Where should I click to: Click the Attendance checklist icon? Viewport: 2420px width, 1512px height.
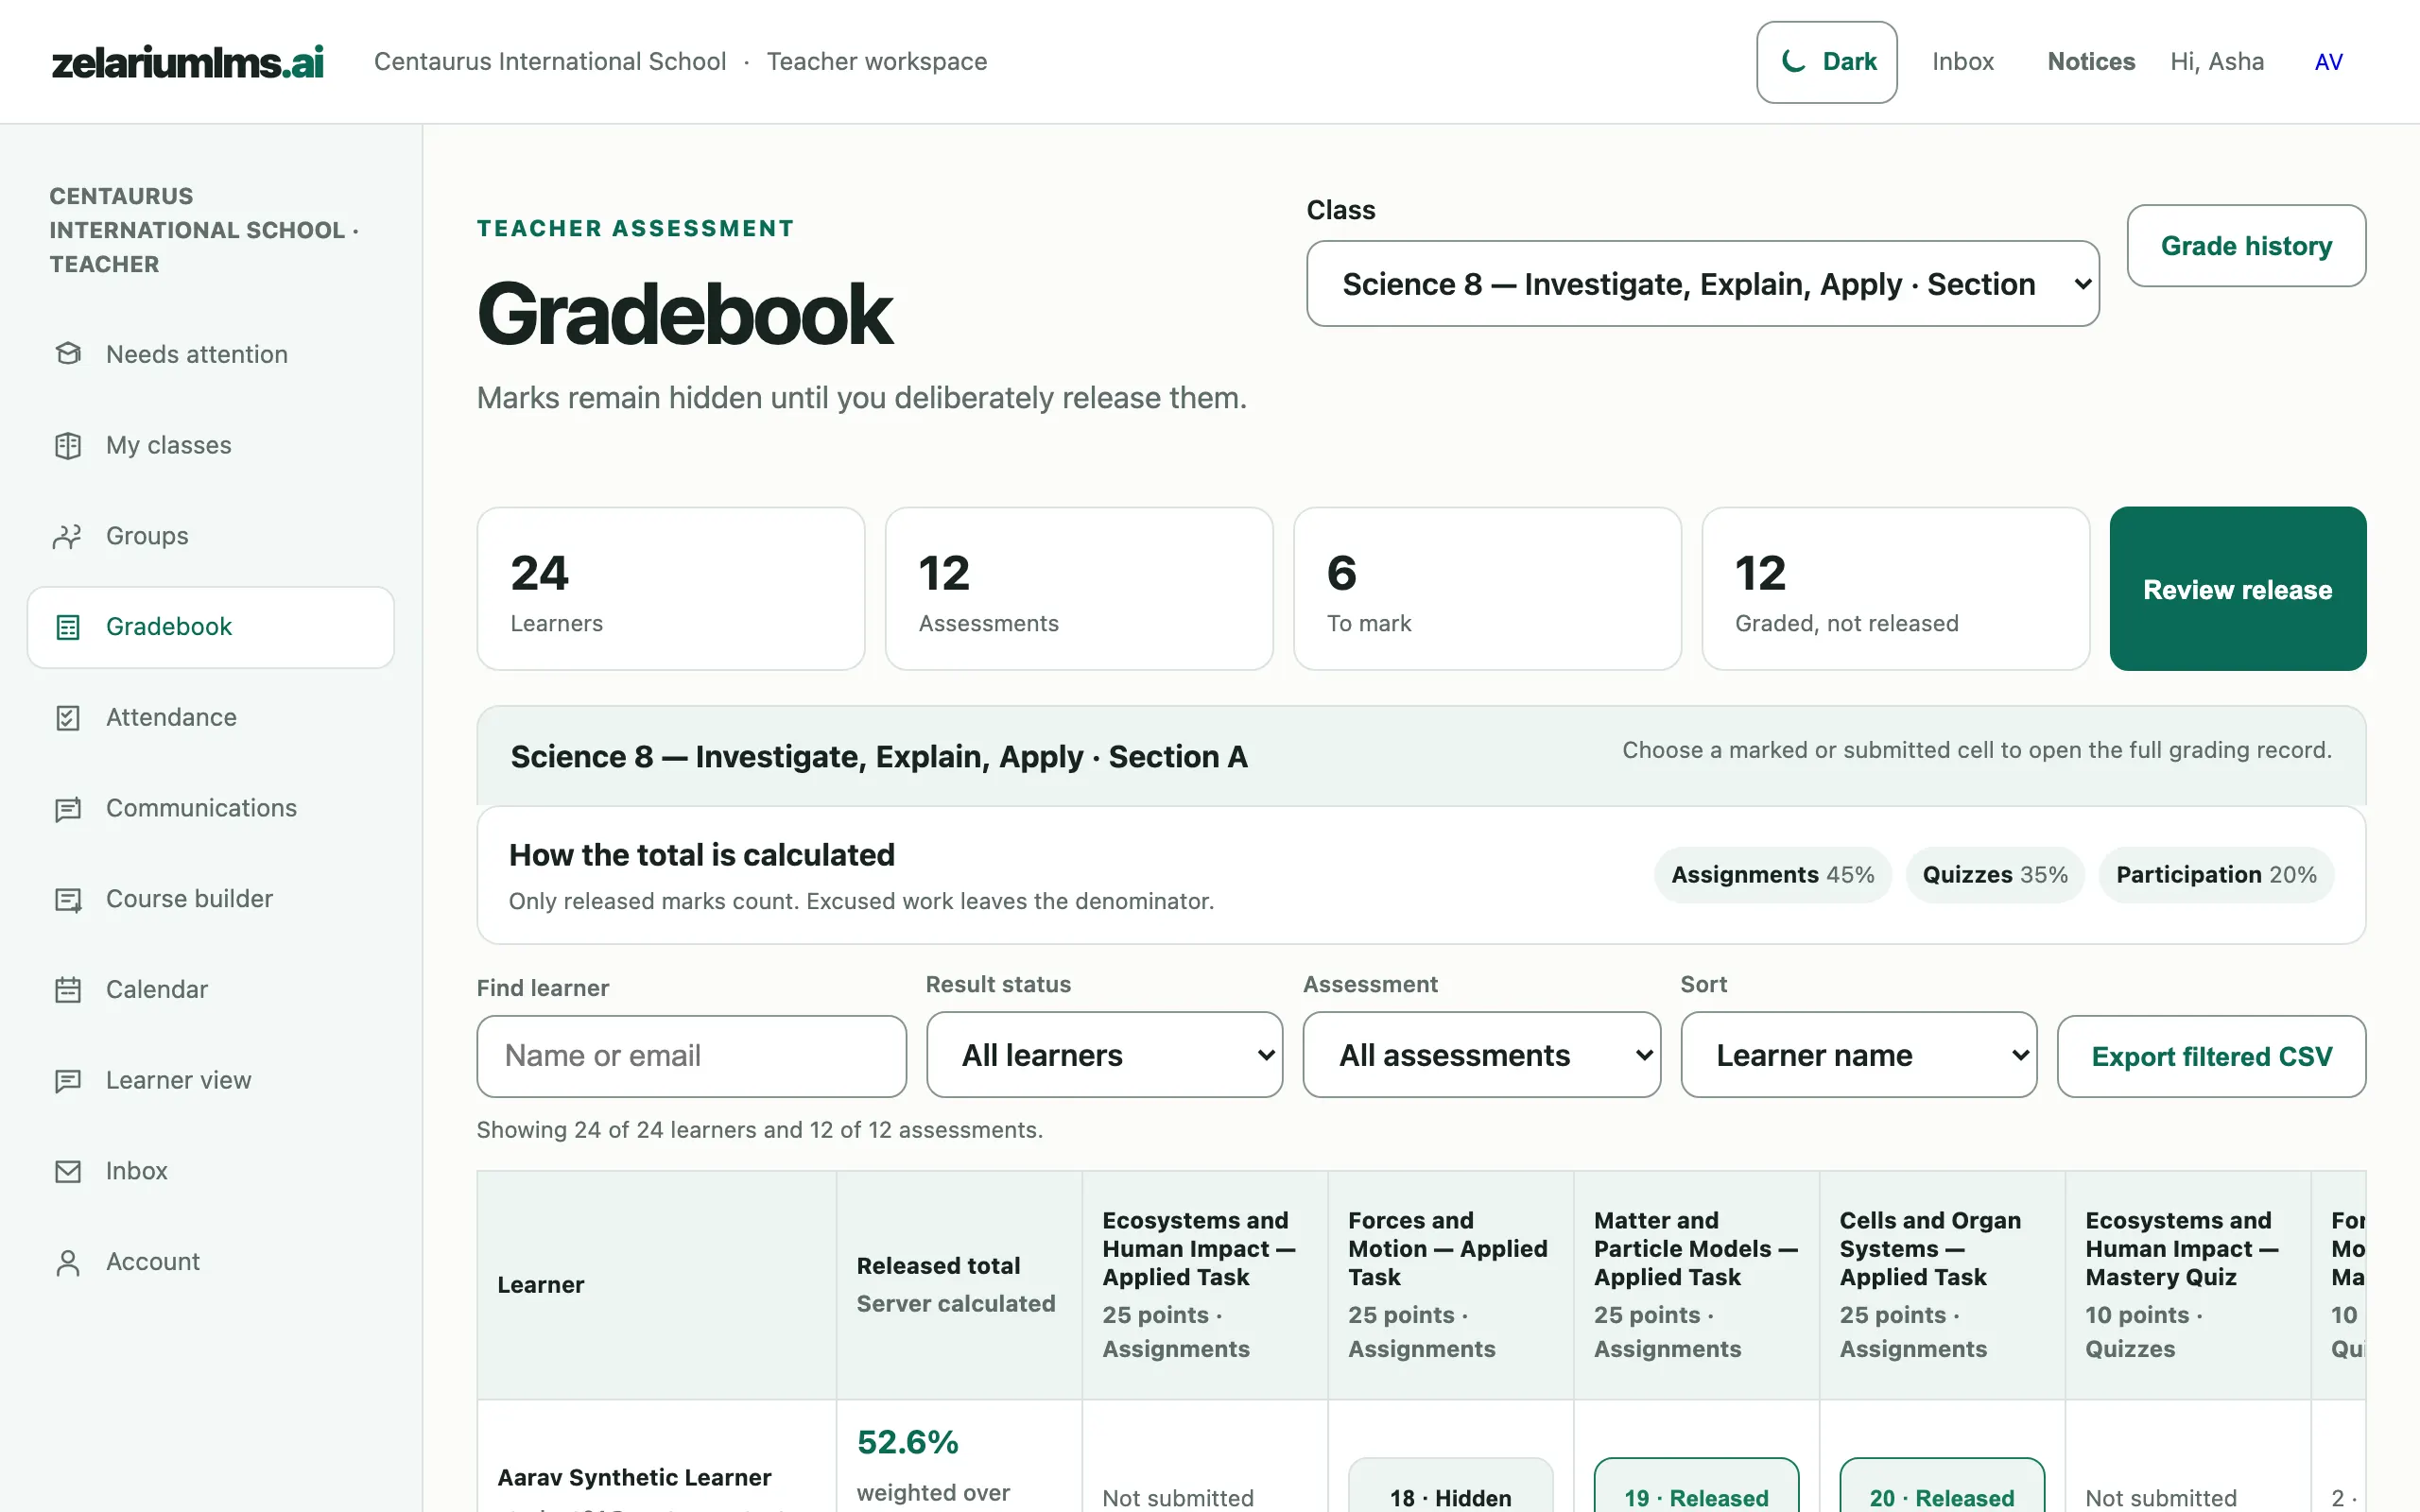68,717
